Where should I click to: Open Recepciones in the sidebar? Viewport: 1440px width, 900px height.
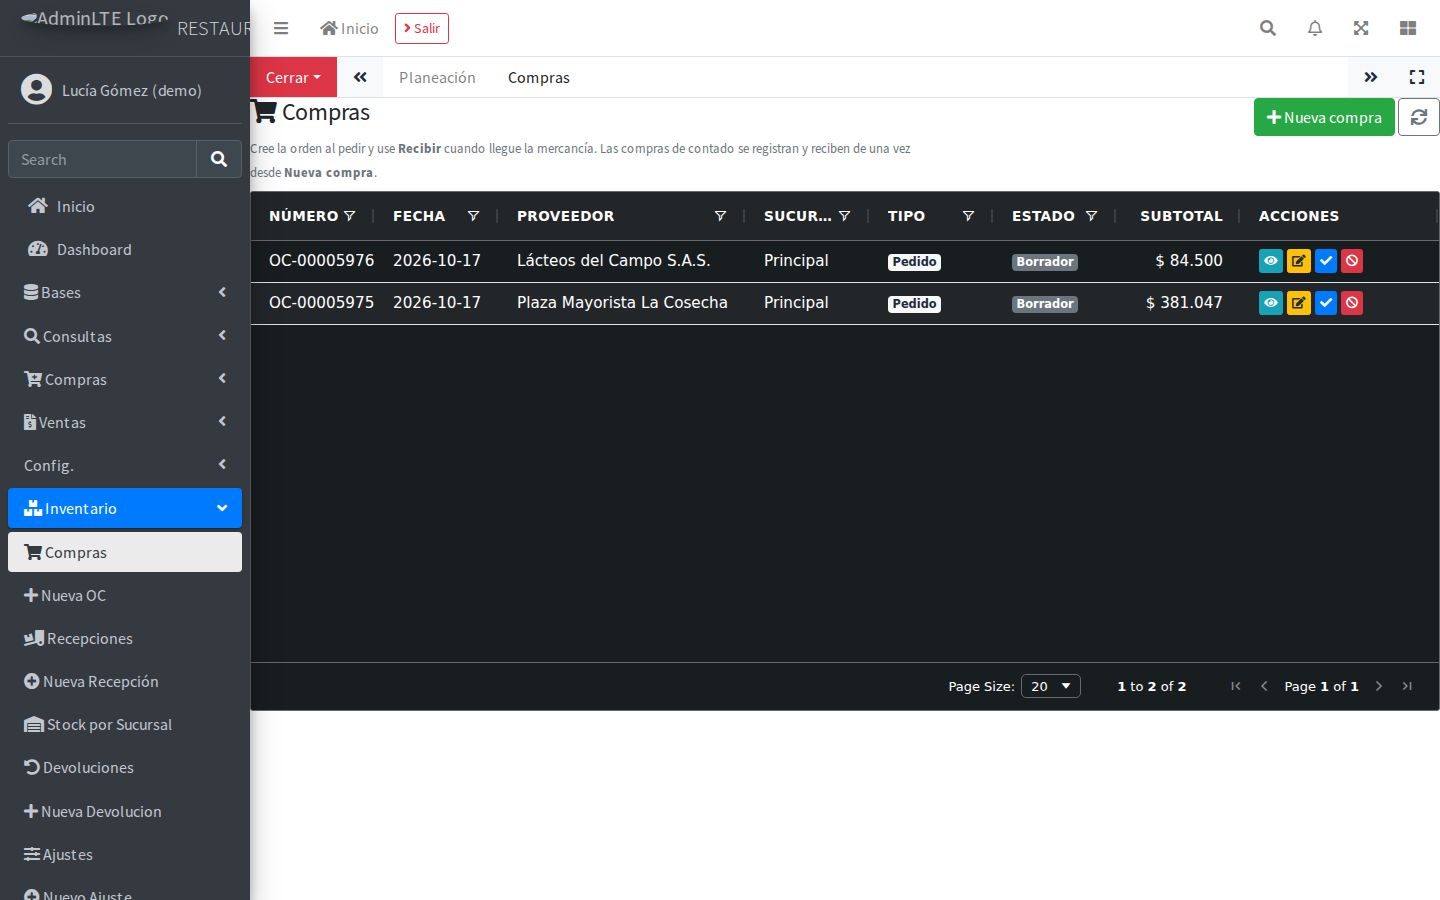[x=125, y=638]
